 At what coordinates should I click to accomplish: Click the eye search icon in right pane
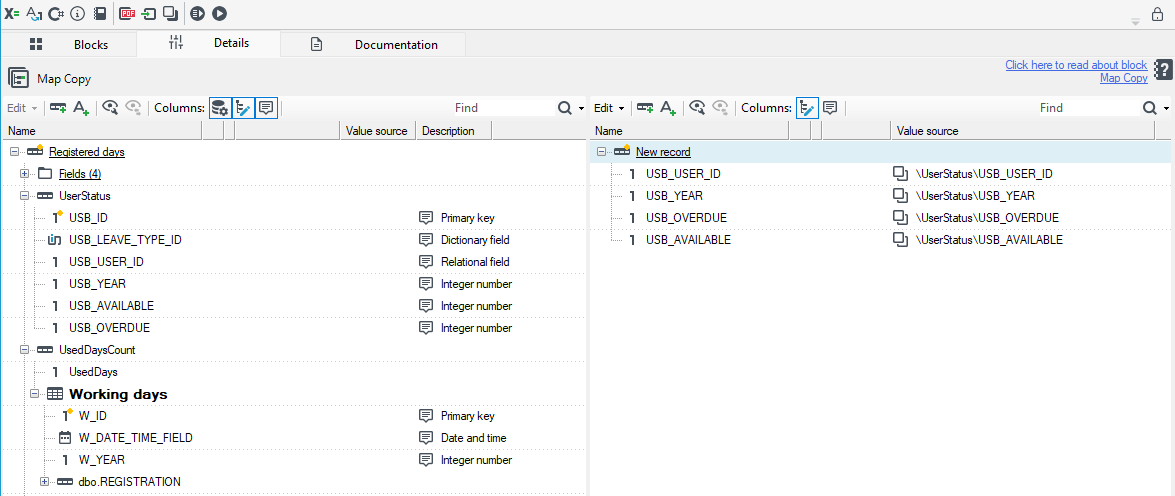tap(698, 108)
